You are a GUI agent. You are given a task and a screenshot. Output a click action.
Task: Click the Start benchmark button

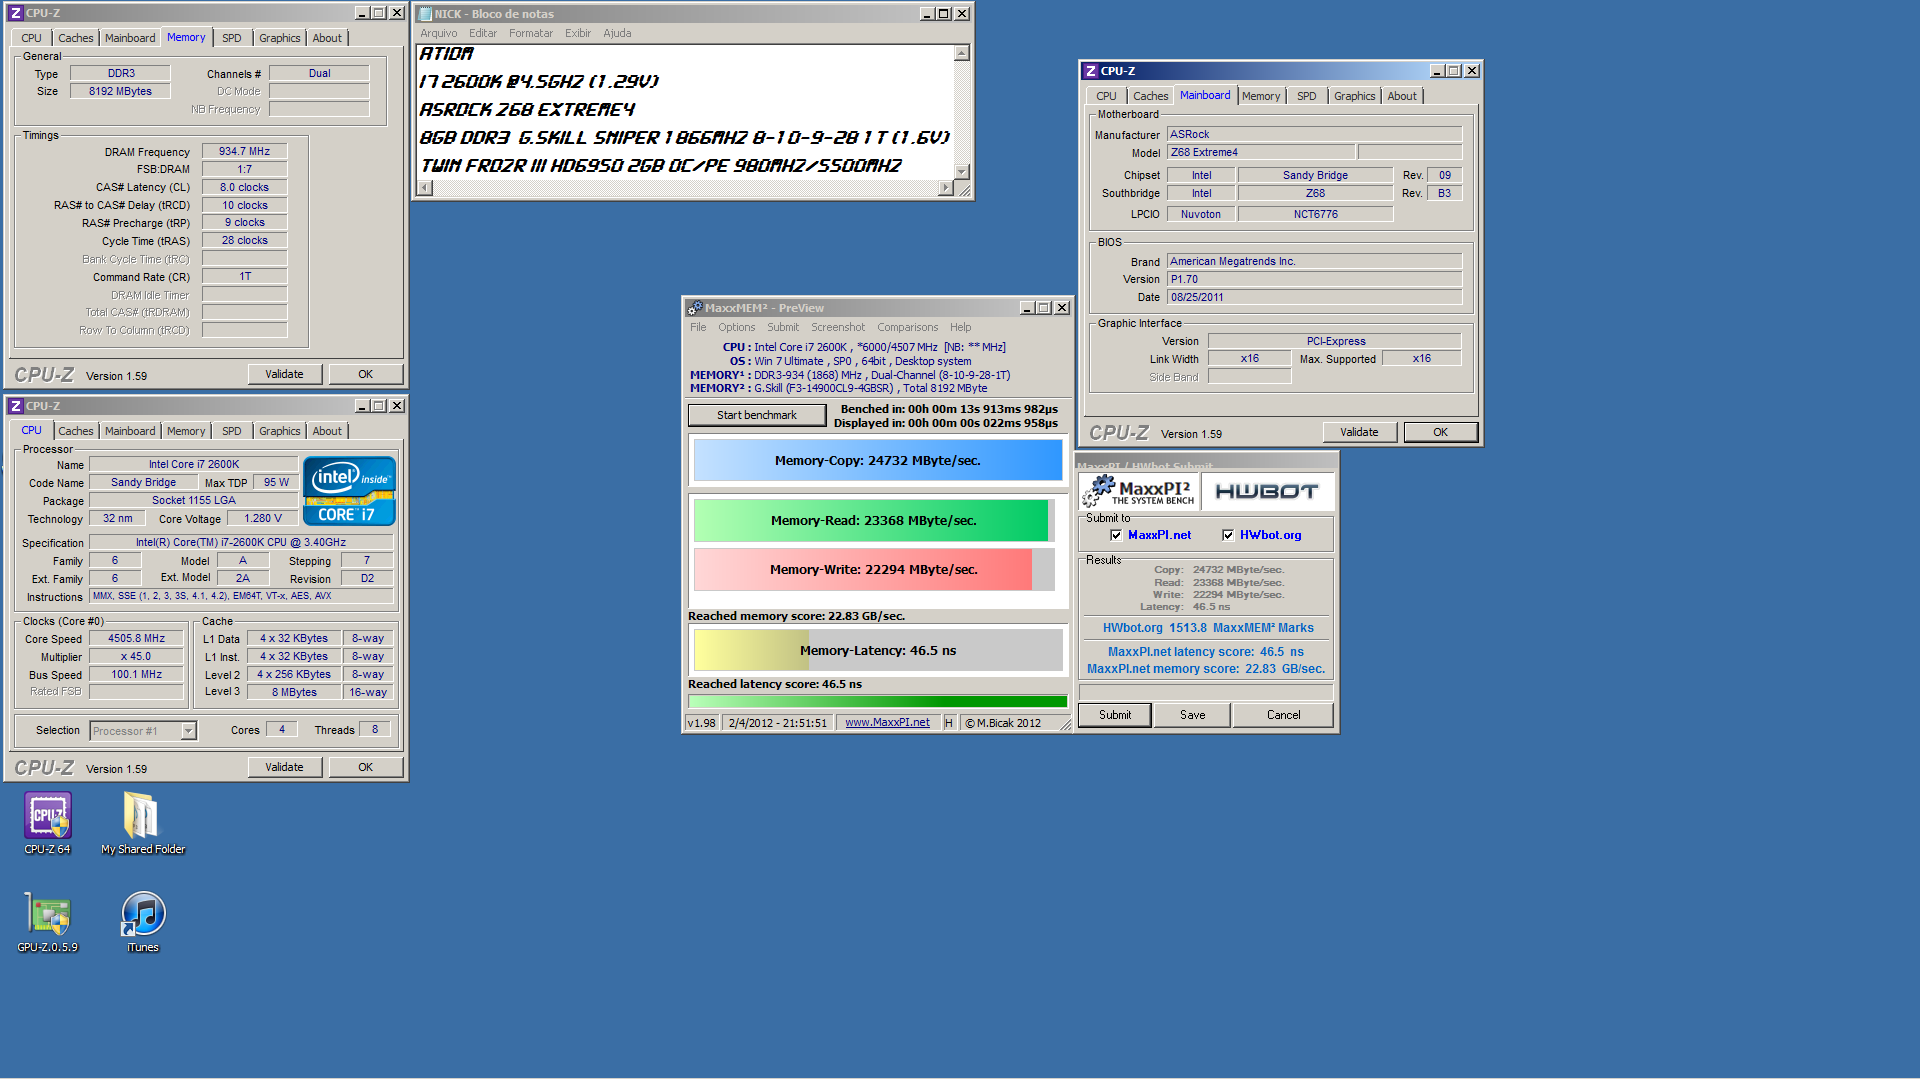(756, 415)
